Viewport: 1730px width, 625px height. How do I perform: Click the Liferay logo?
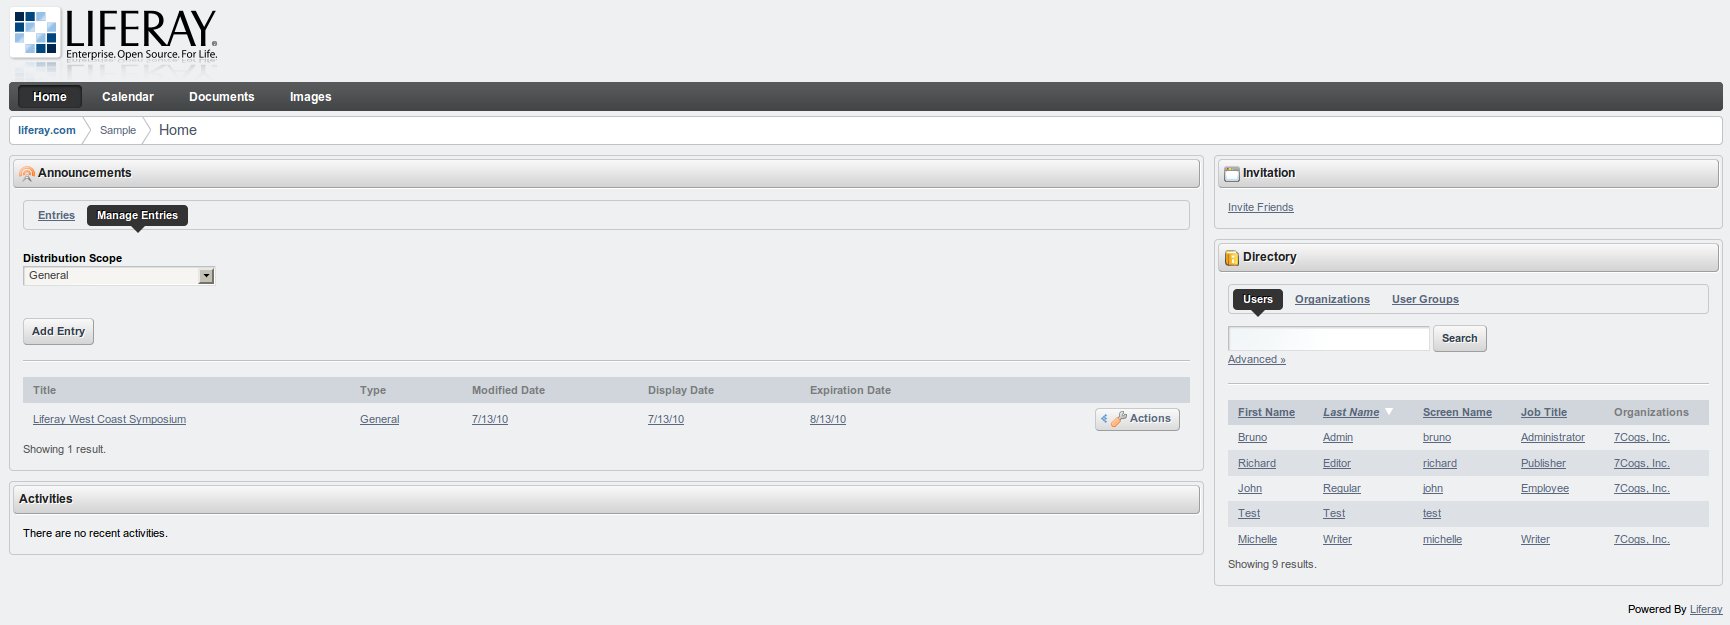(114, 34)
